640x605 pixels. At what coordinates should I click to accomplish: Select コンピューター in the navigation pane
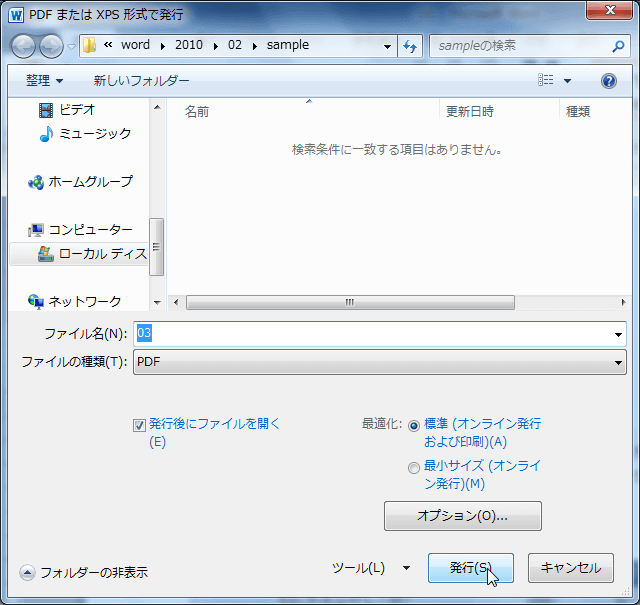(80, 230)
